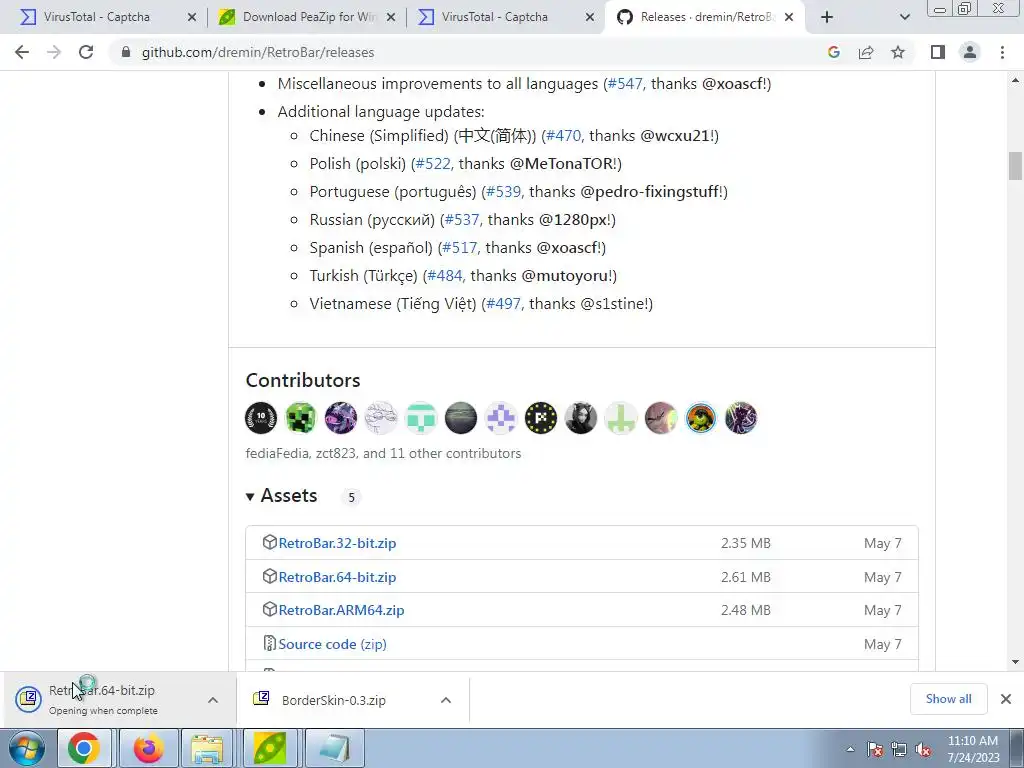Open a new browser tab
1024x768 pixels.
[x=827, y=17]
